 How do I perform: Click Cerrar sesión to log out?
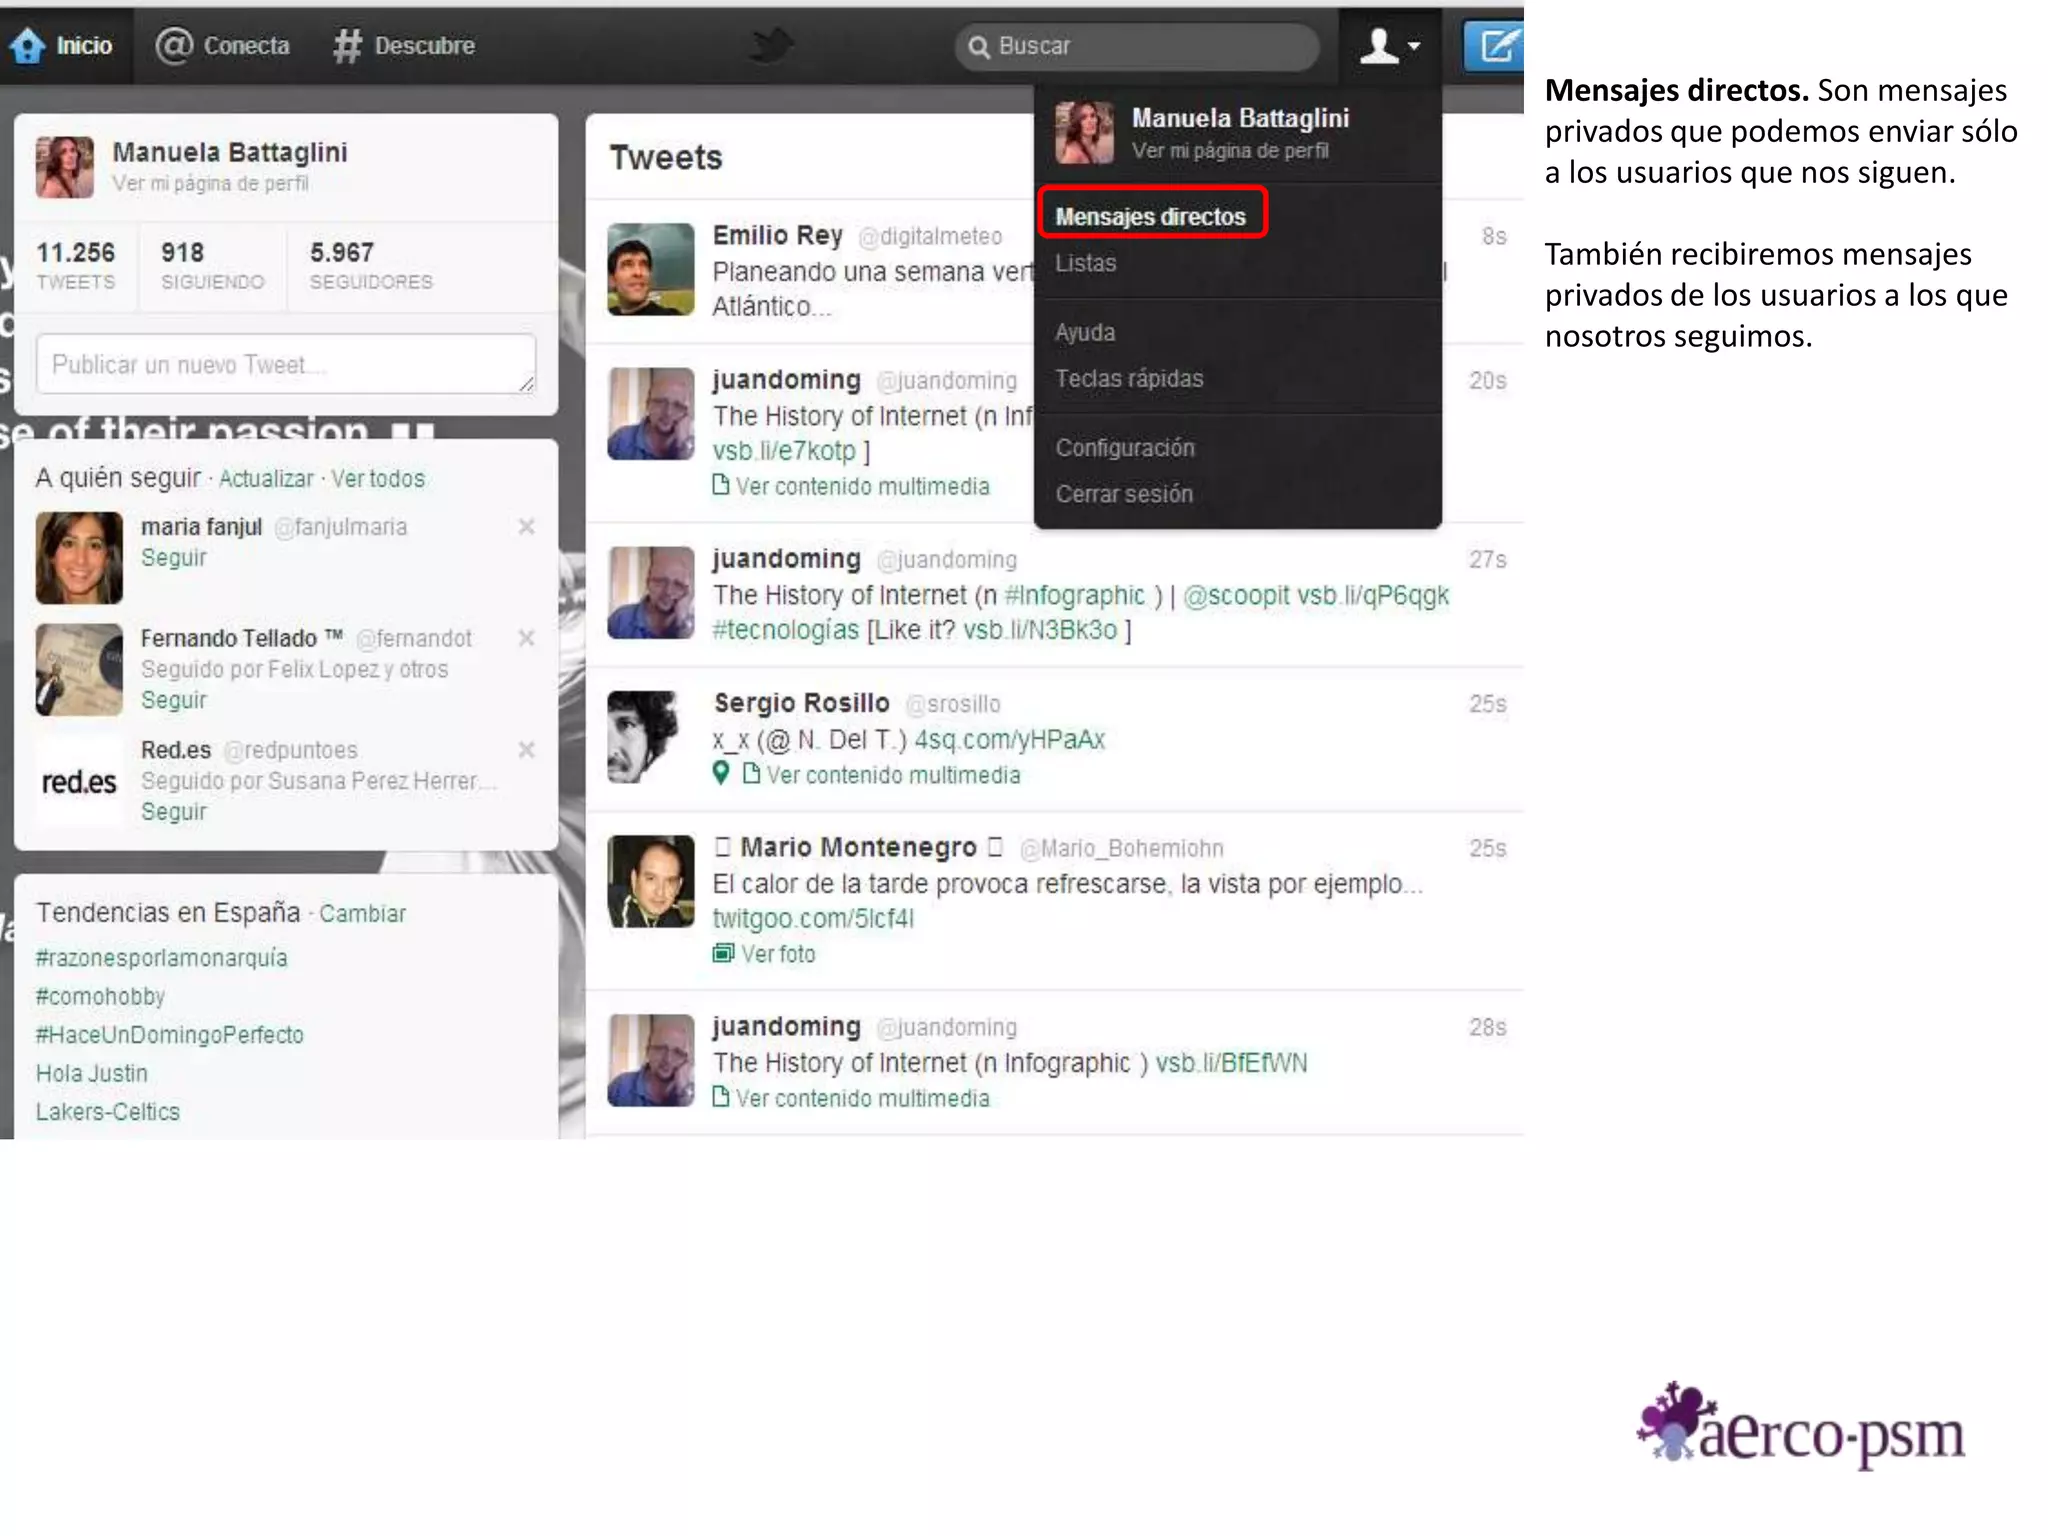pyautogui.click(x=1124, y=494)
